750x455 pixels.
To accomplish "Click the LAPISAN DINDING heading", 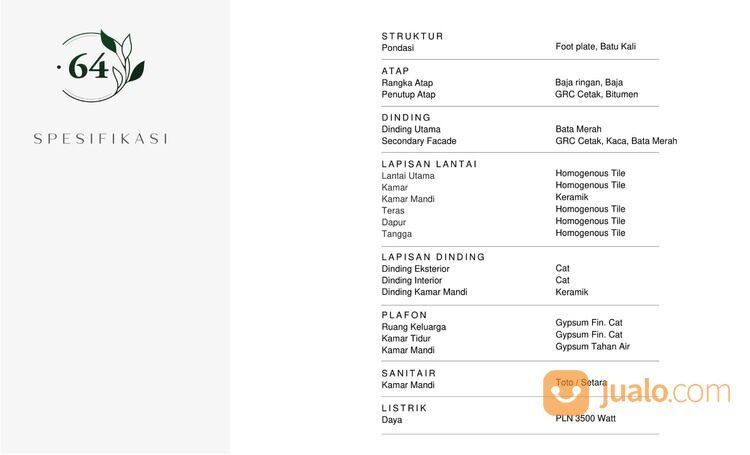I will click(433, 257).
